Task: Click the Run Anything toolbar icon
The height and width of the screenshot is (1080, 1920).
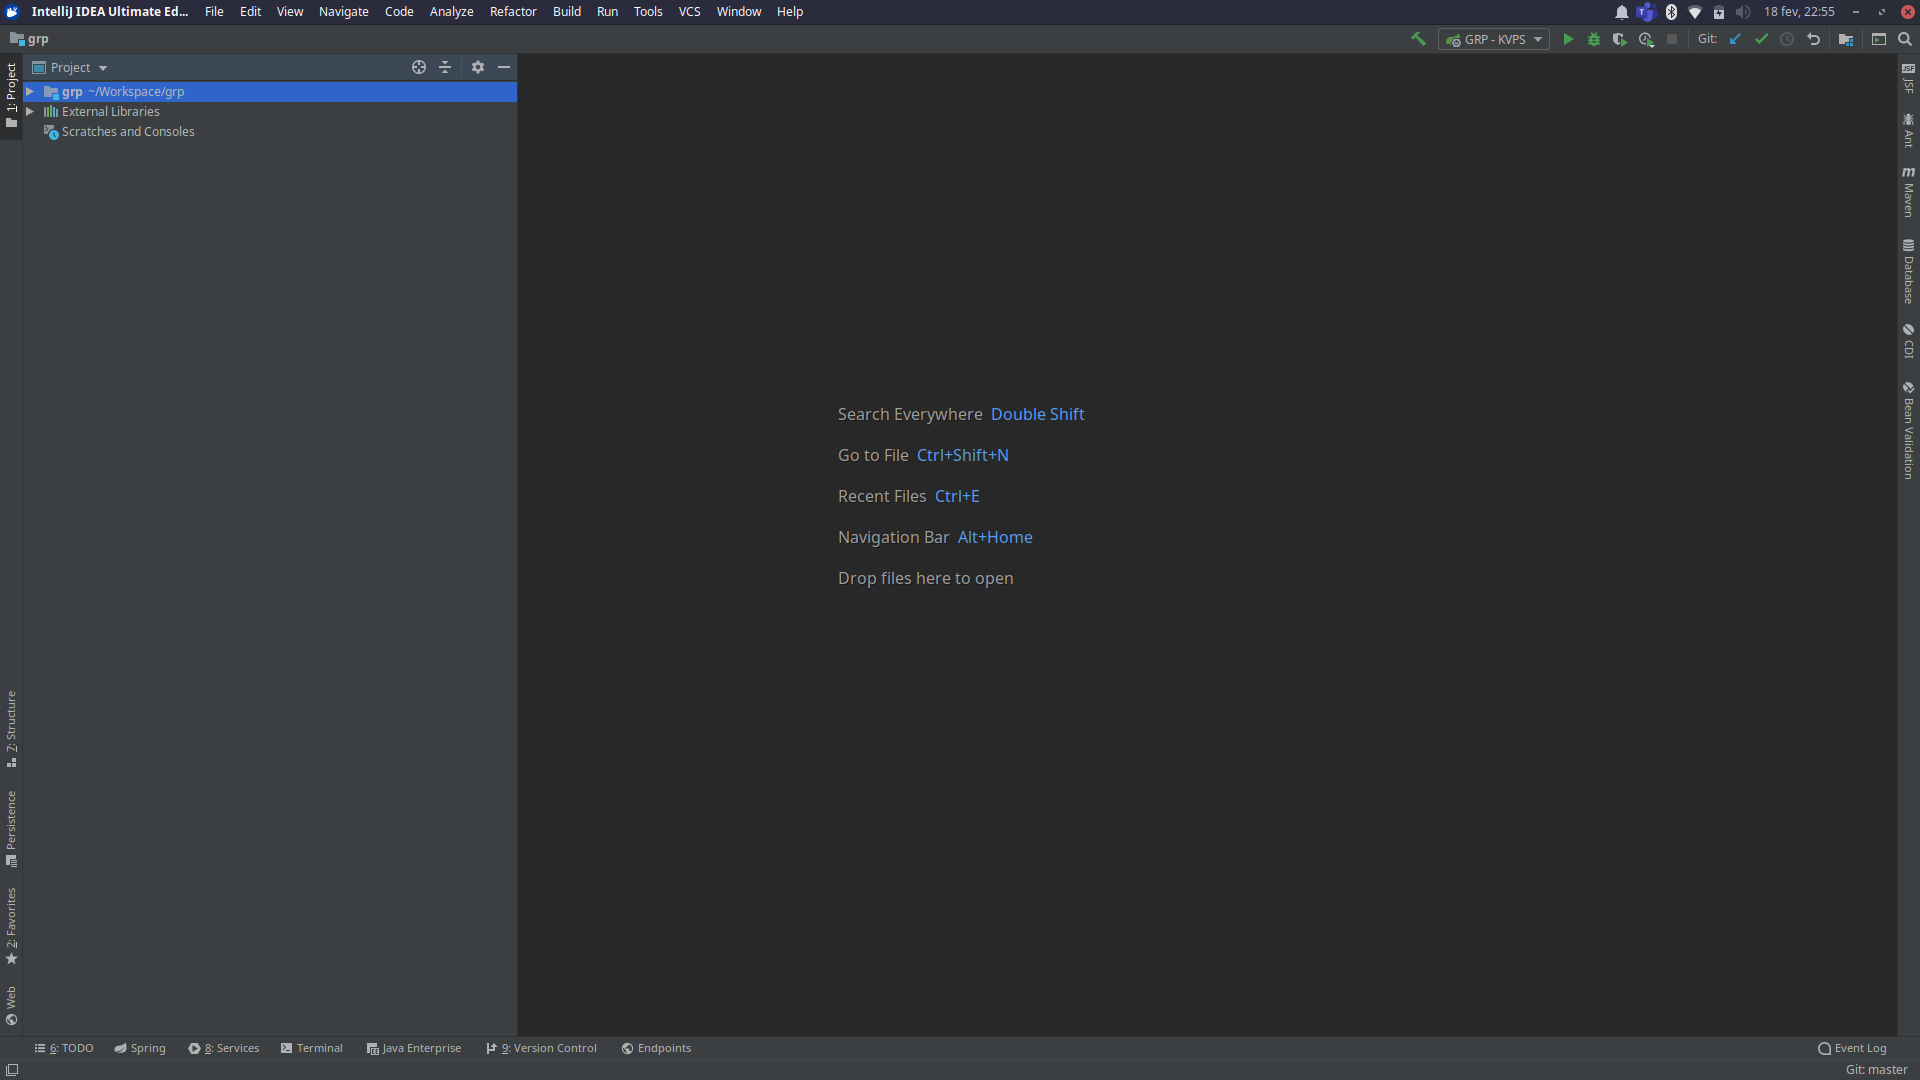Action: coord(1879,39)
